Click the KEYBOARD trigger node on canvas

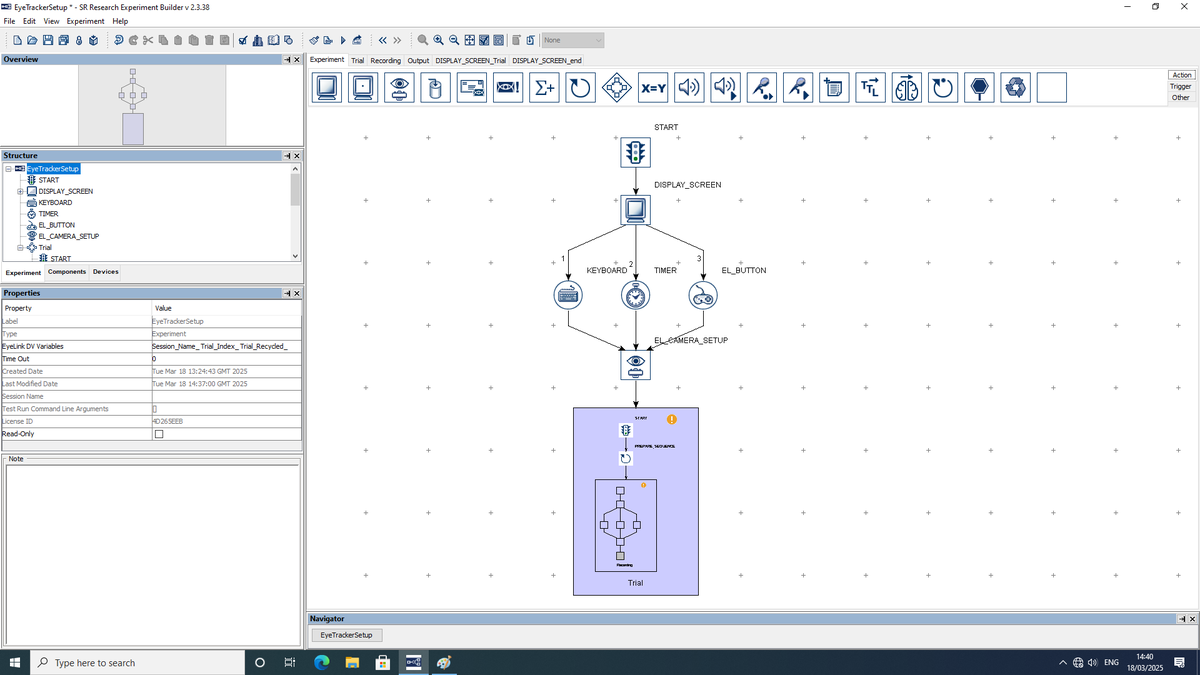tap(568, 295)
